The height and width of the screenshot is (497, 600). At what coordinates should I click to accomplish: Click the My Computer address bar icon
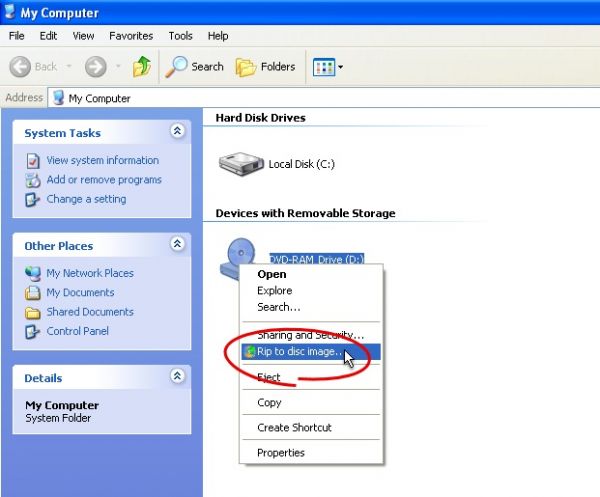pyautogui.click(x=58, y=98)
